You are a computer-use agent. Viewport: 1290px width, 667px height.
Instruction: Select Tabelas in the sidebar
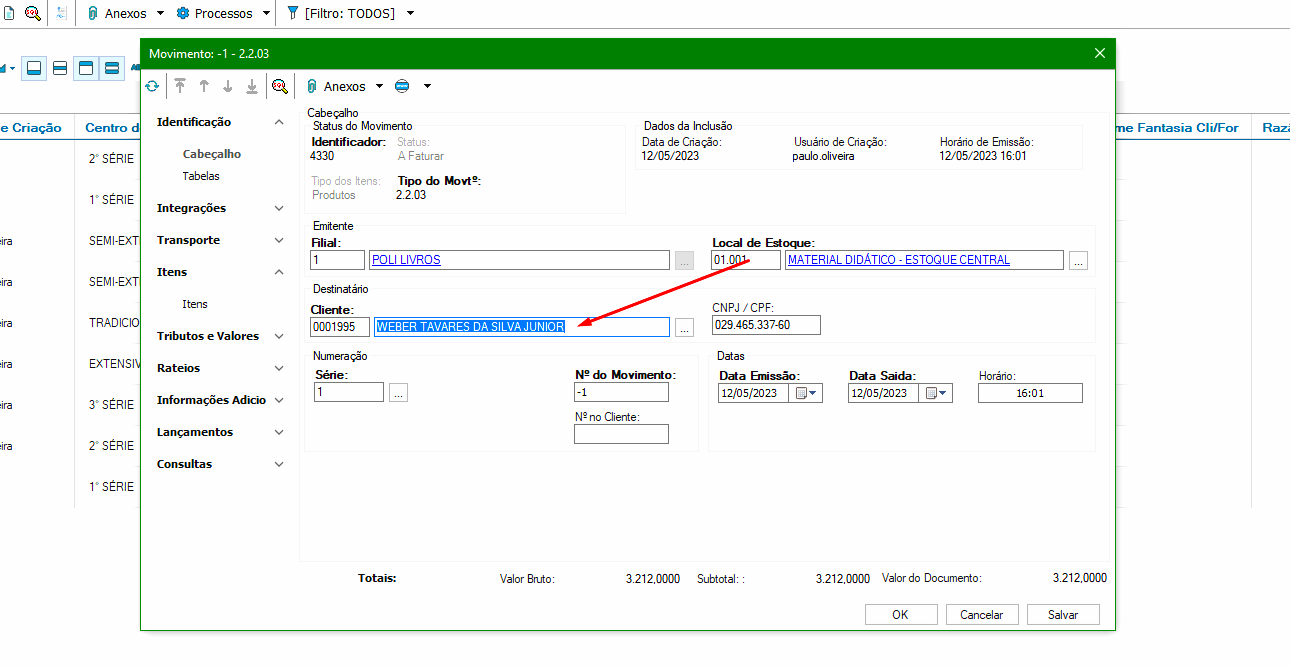coord(201,176)
